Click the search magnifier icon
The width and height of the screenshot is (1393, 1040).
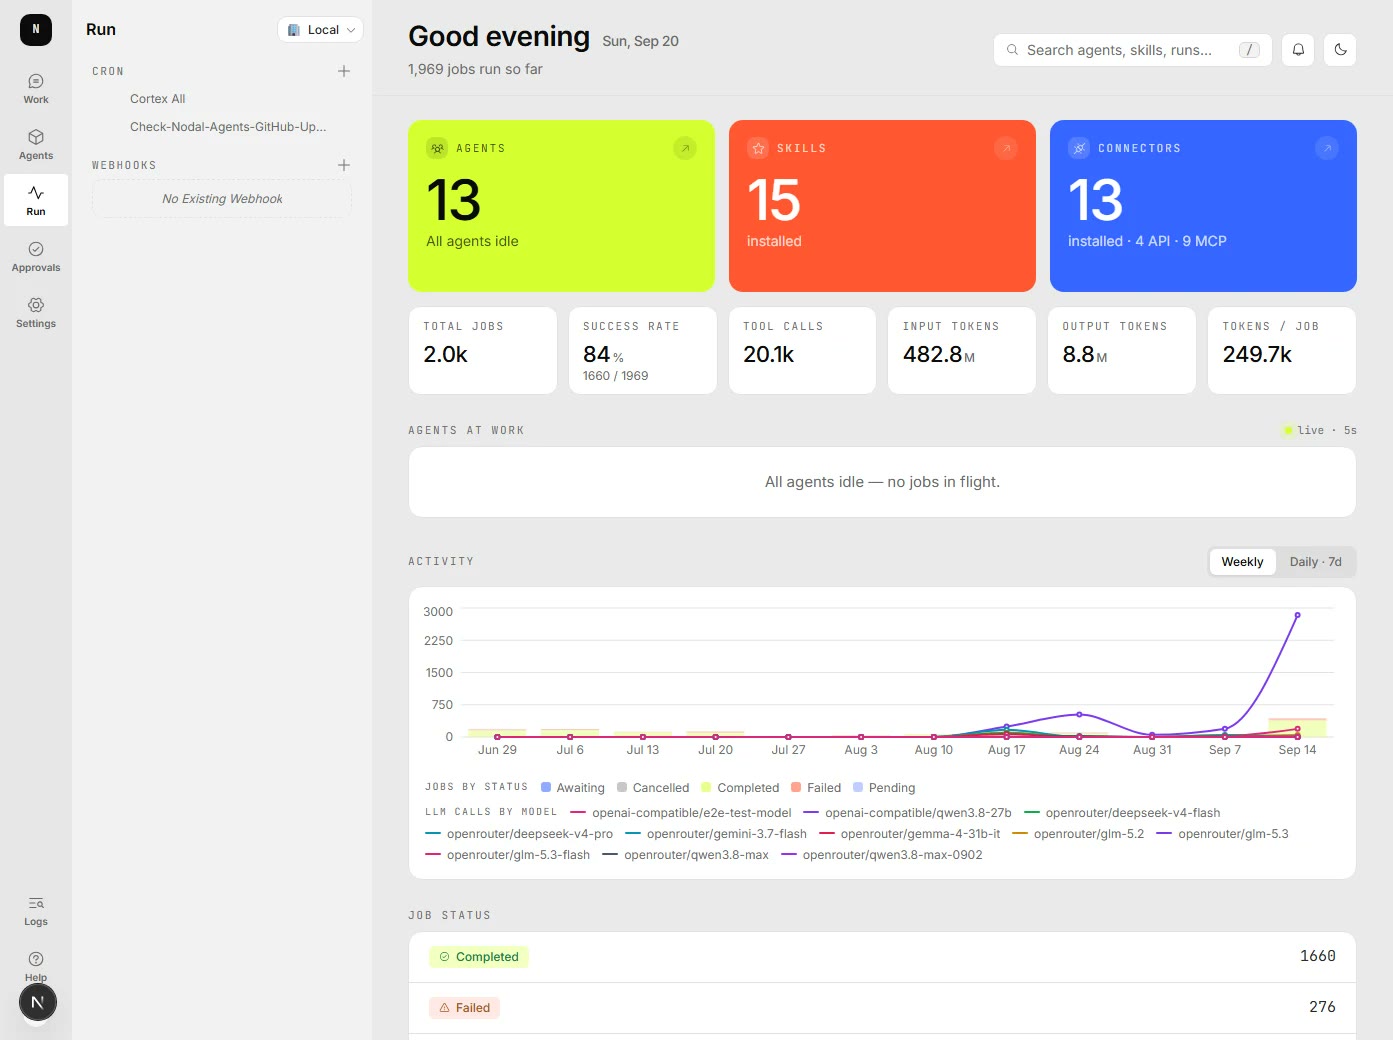coord(1012,50)
